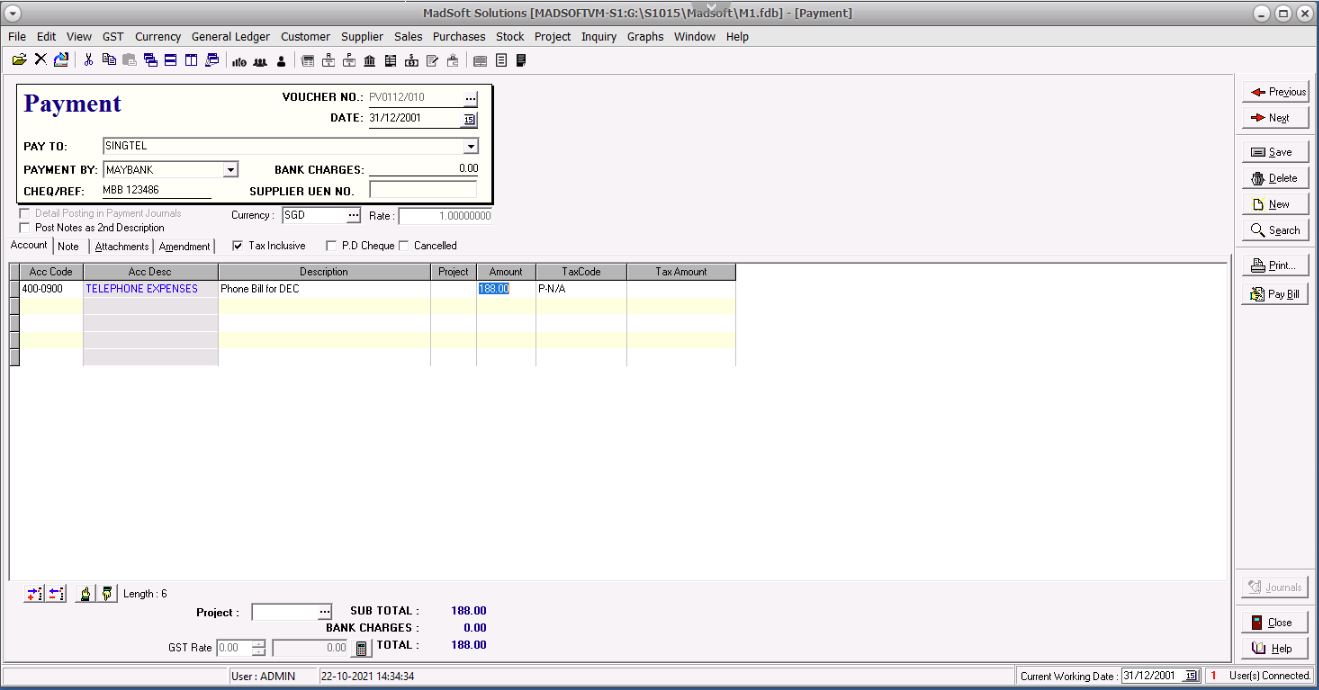Click the copy toolbar icon
Viewport: 1319px width, 690px height.
tap(109, 59)
